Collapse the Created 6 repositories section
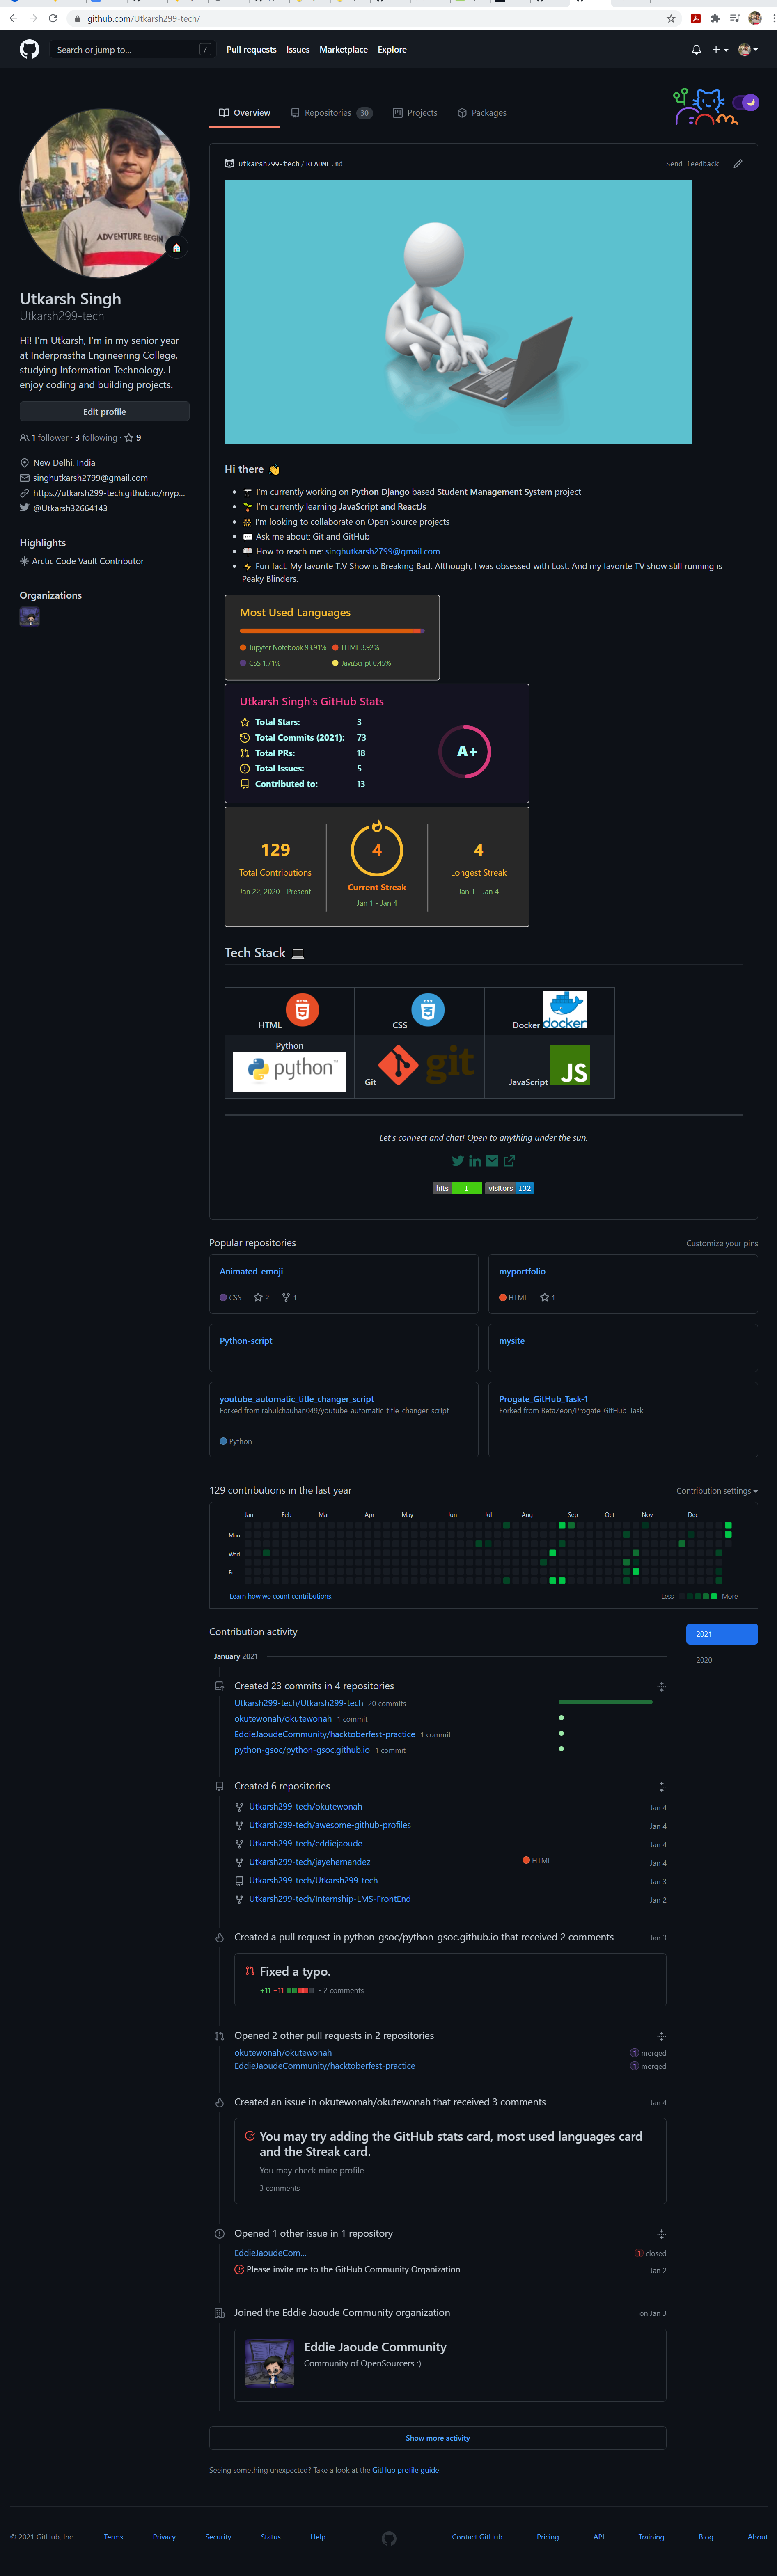The image size is (777, 2576). (x=661, y=1786)
